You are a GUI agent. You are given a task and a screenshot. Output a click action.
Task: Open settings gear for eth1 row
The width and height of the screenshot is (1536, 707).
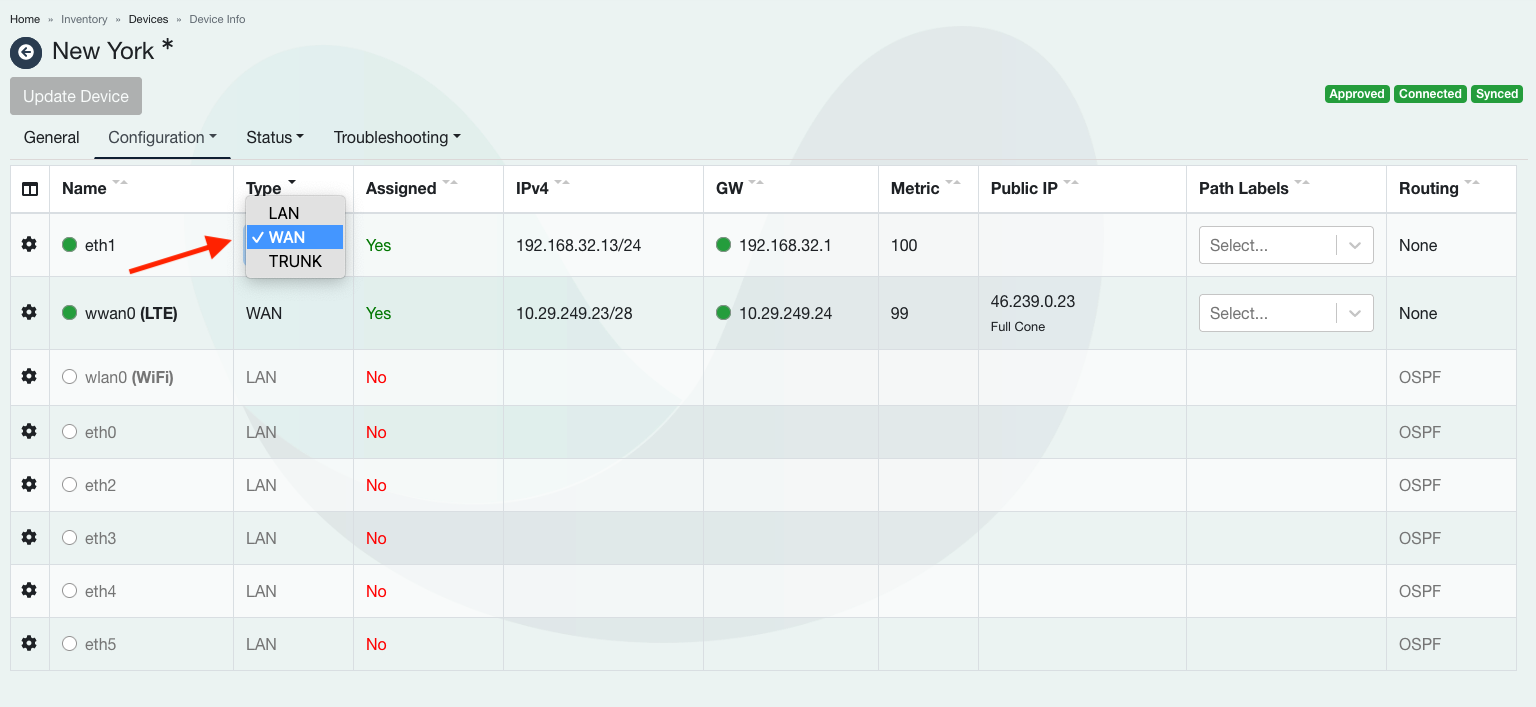pyautogui.click(x=29, y=244)
